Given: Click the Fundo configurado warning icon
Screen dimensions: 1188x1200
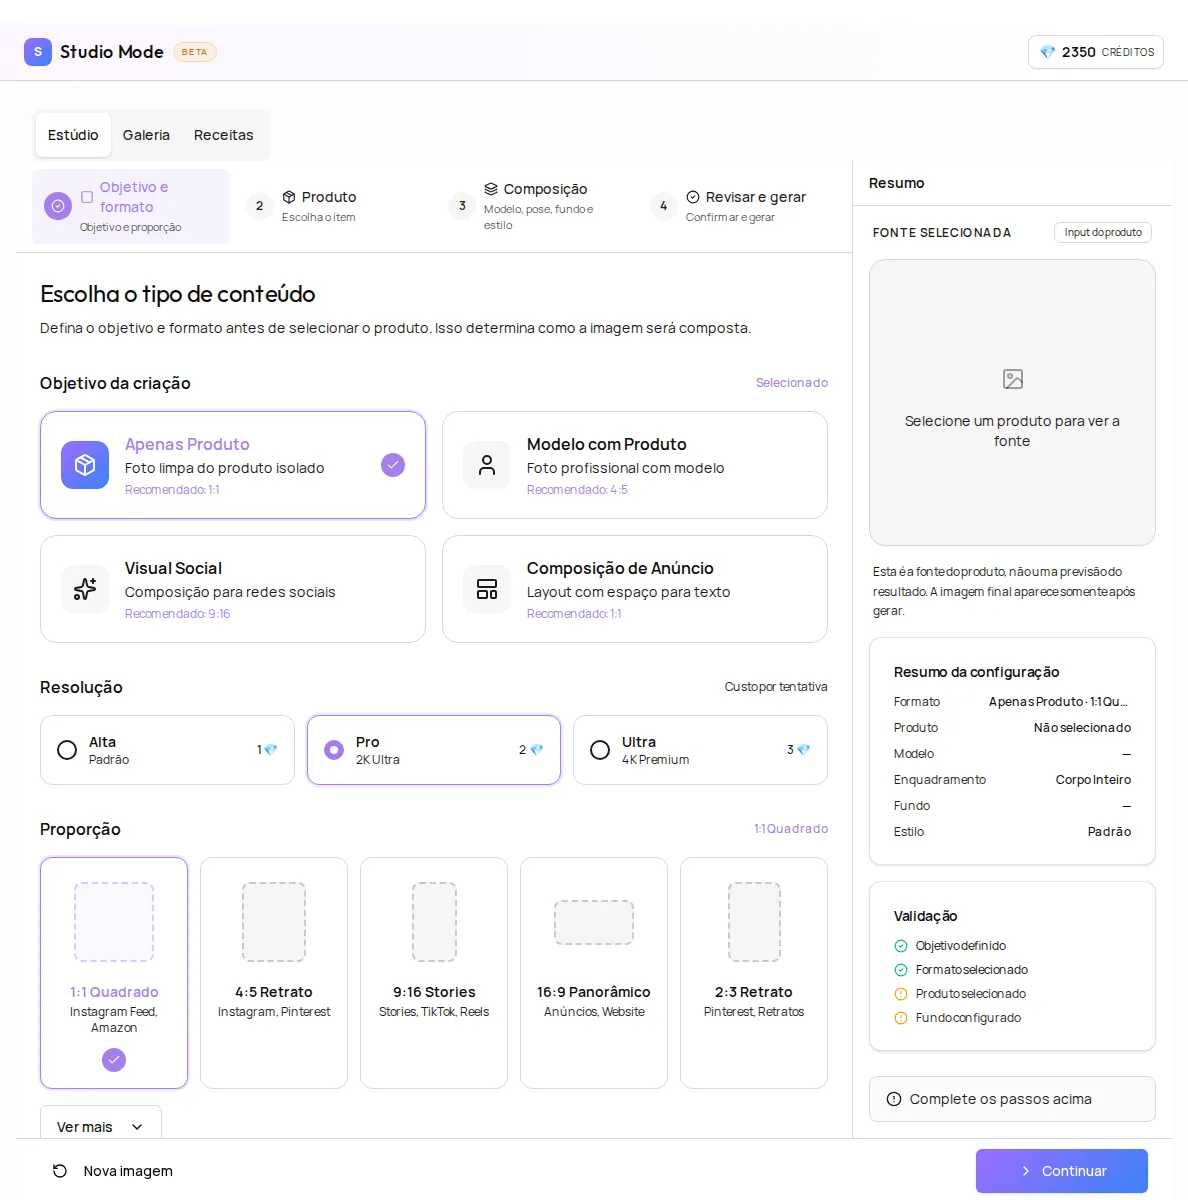Looking at the screenshot, I should pos(901,1018).
